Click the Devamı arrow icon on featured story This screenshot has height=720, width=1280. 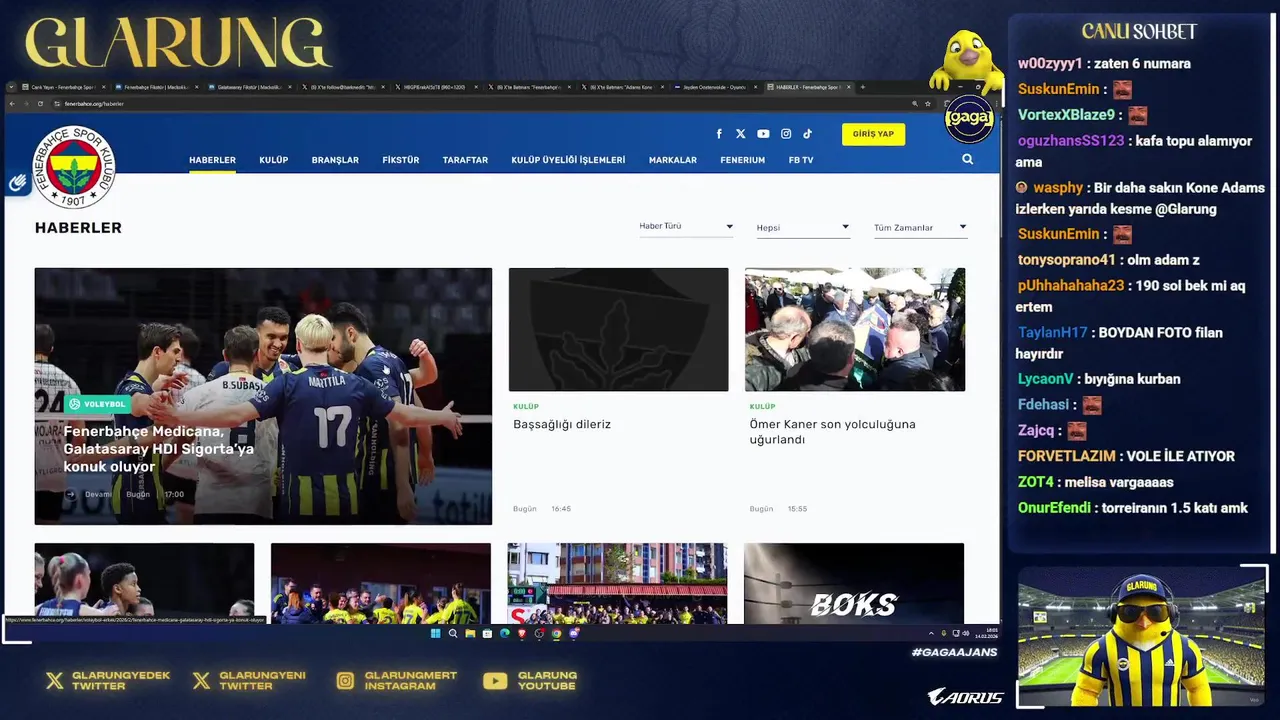click(x=70, y=494)
